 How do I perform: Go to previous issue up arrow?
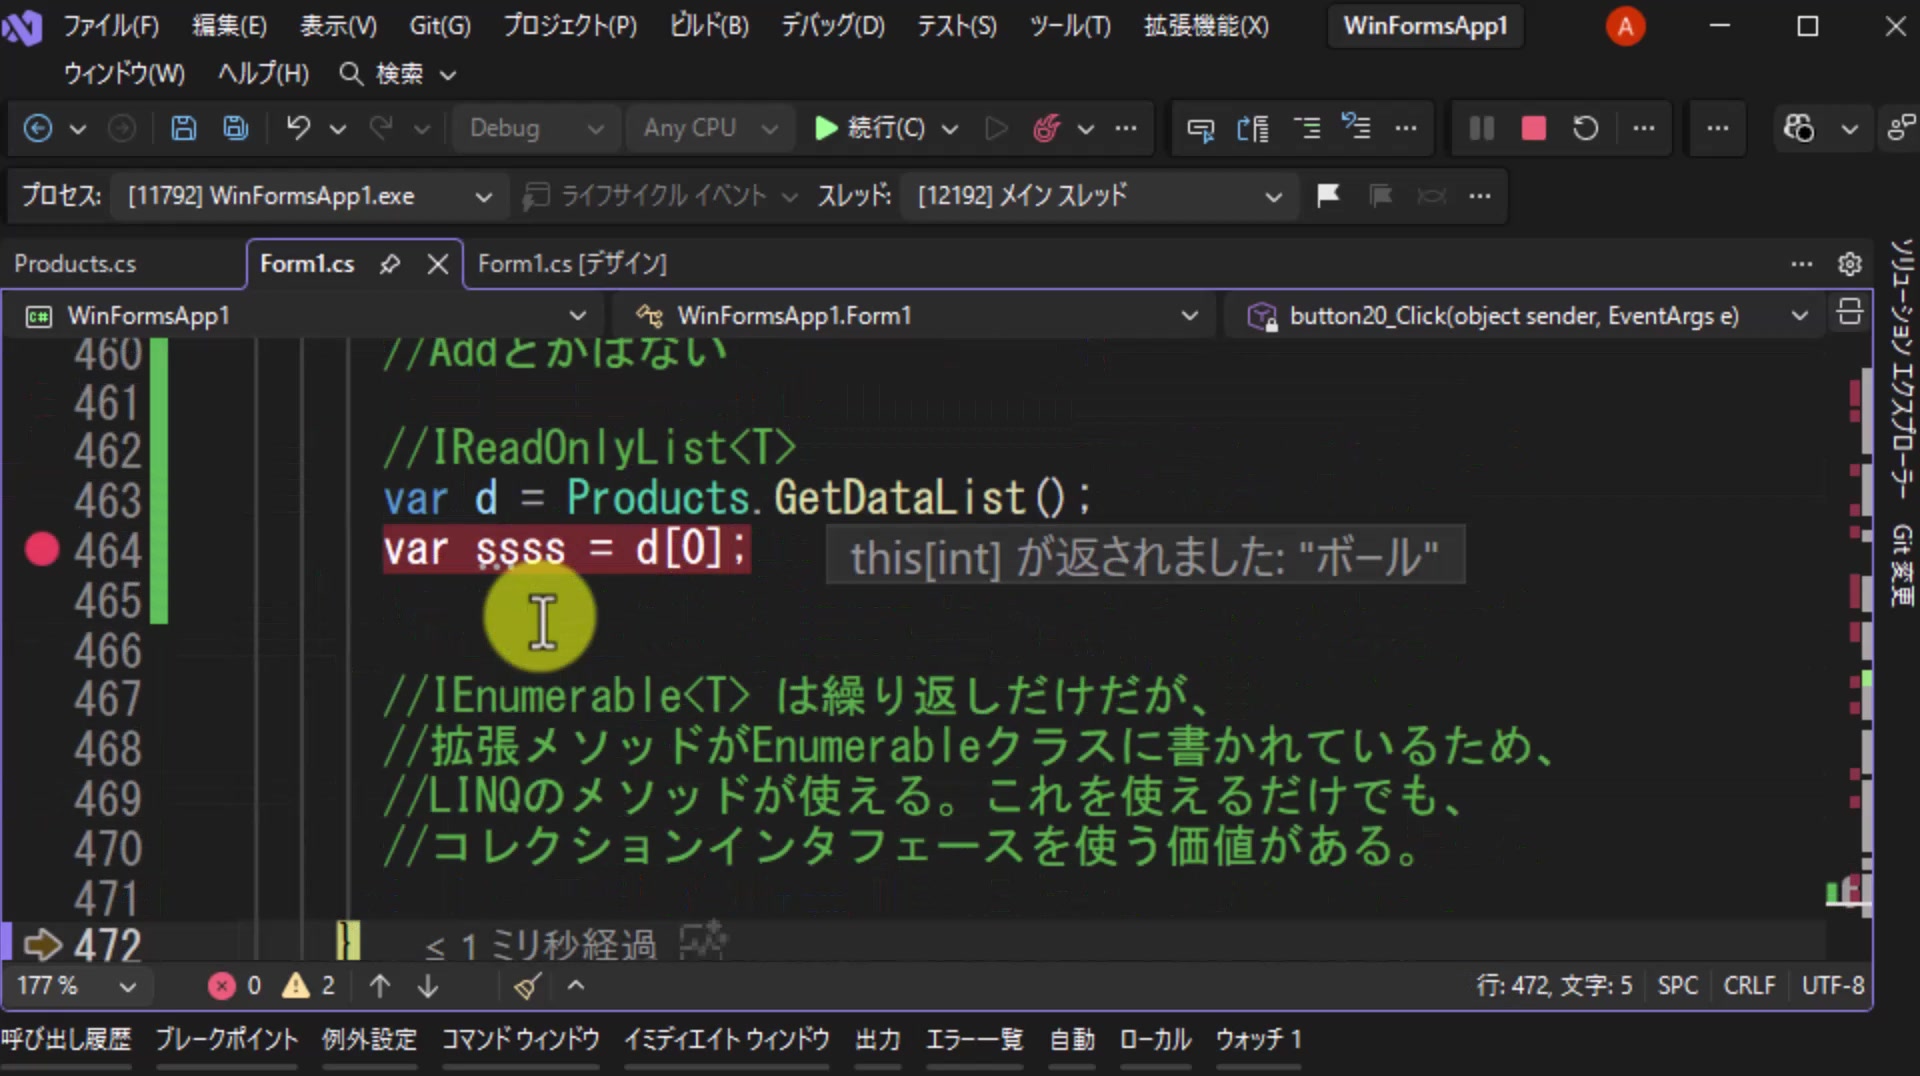[379, 986]
